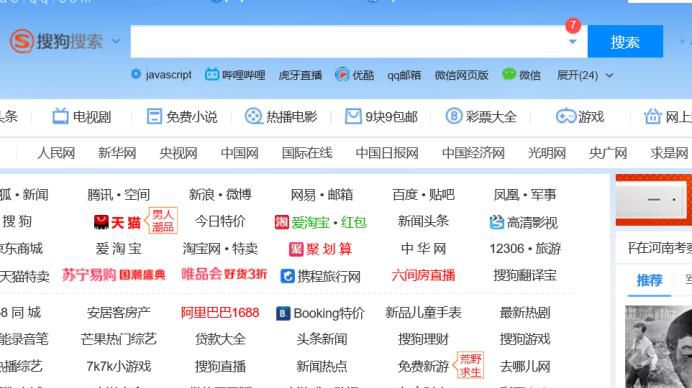Open 中华网 link
The width and height of the screenshot is (692, 388).
click(x=423, y=249)
